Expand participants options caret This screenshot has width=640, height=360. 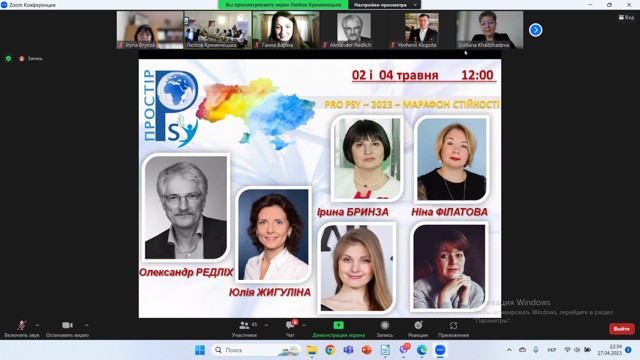pyautogui.click(x=267, y=325)
